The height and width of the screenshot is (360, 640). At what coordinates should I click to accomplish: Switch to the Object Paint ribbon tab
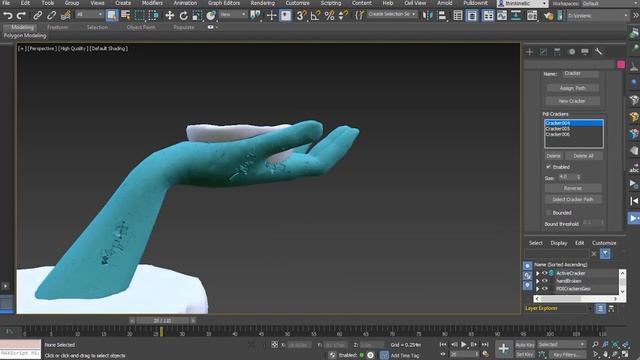pos(140,27)
